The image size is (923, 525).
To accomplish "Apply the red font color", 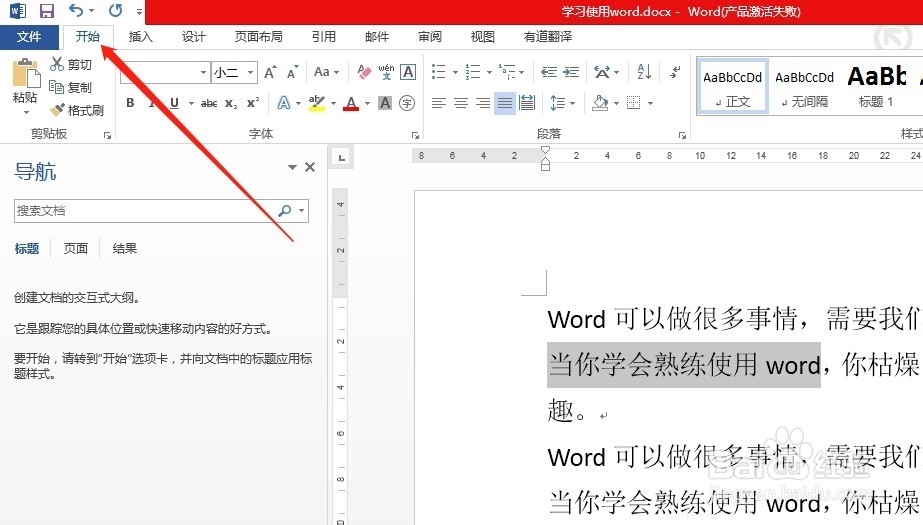I will [x=351, y=104].
